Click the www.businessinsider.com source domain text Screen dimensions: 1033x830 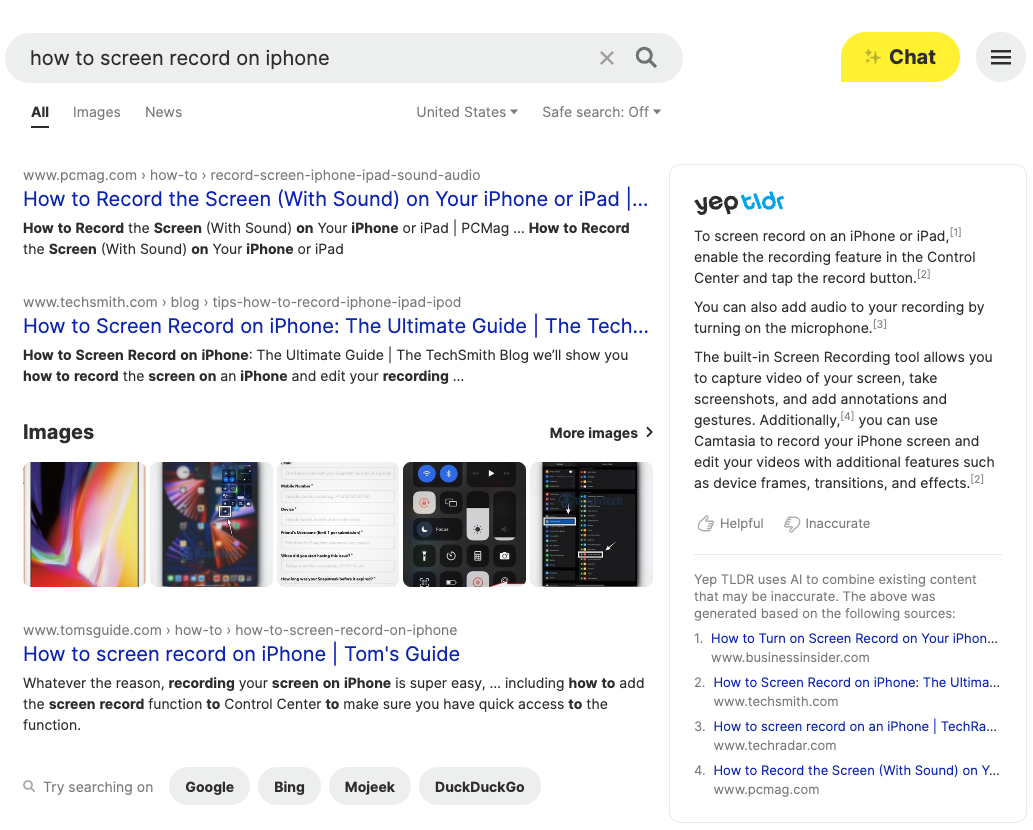tap(790, 657)
